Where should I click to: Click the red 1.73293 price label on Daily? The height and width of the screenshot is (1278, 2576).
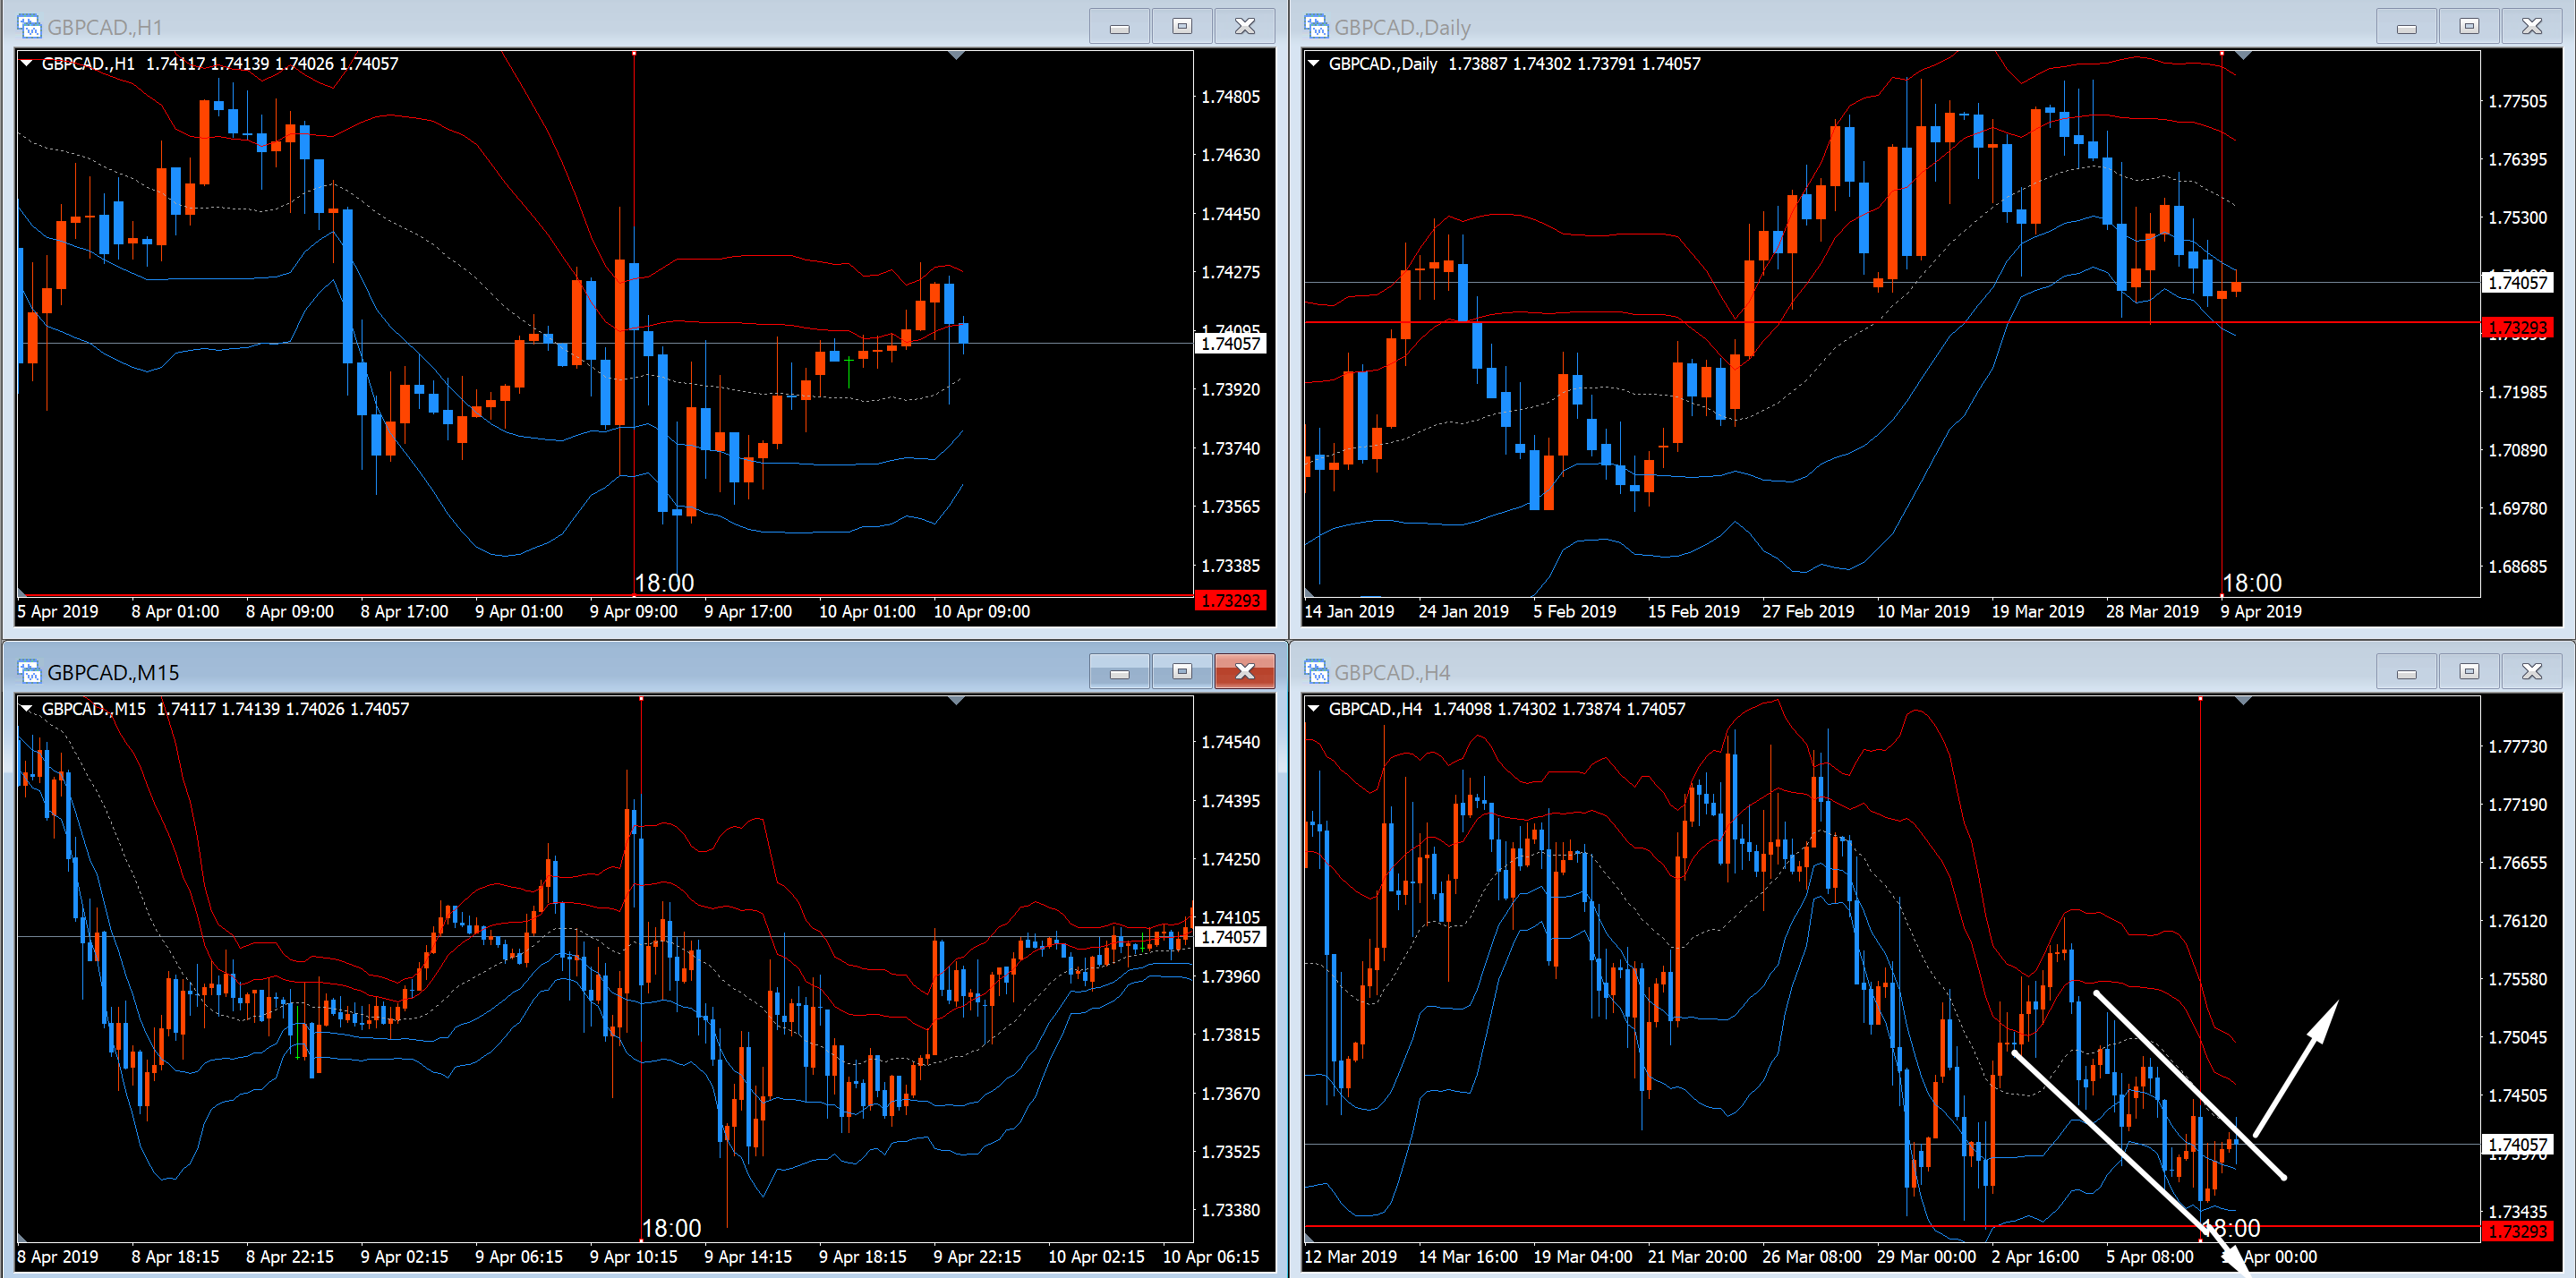point(2517,328)
